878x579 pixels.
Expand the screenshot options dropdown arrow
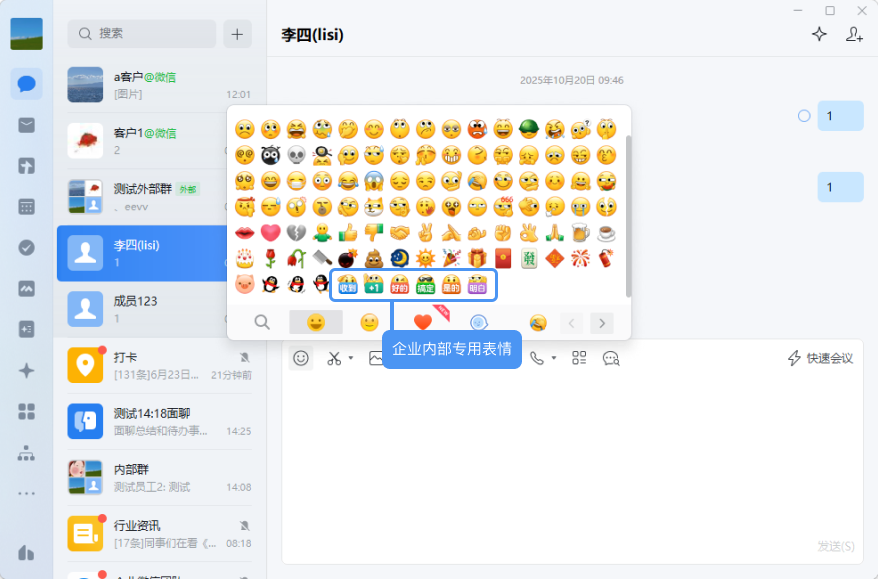pyautogui.click(x=351, y=357)
